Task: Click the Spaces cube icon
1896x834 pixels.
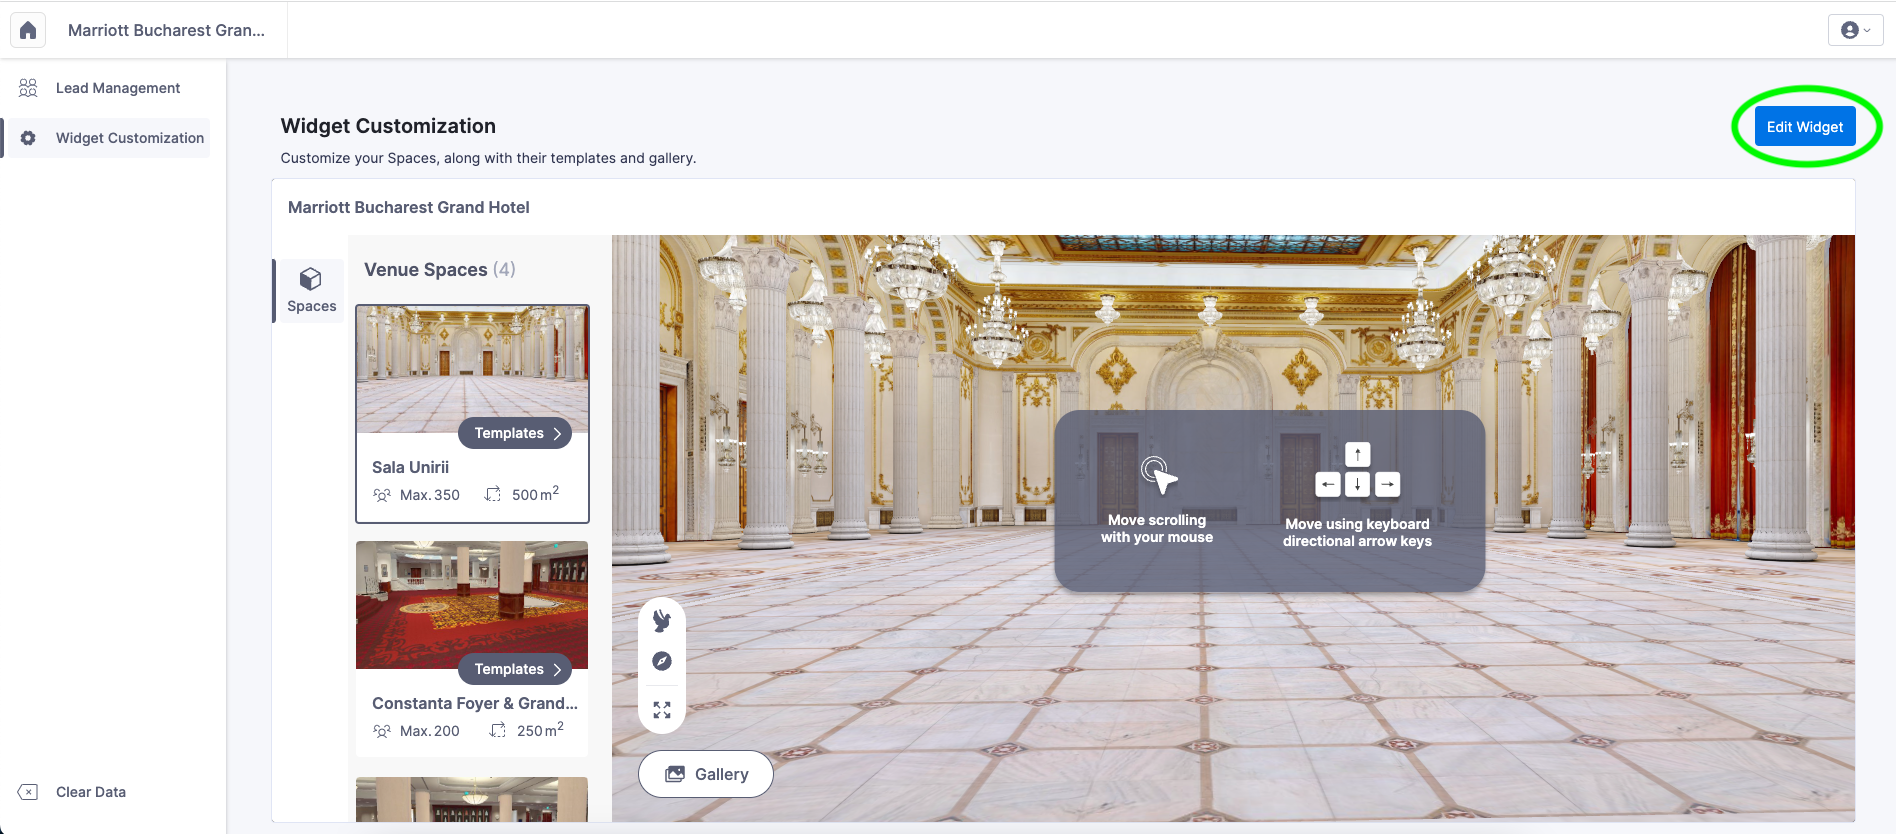Action: point(311,279)
